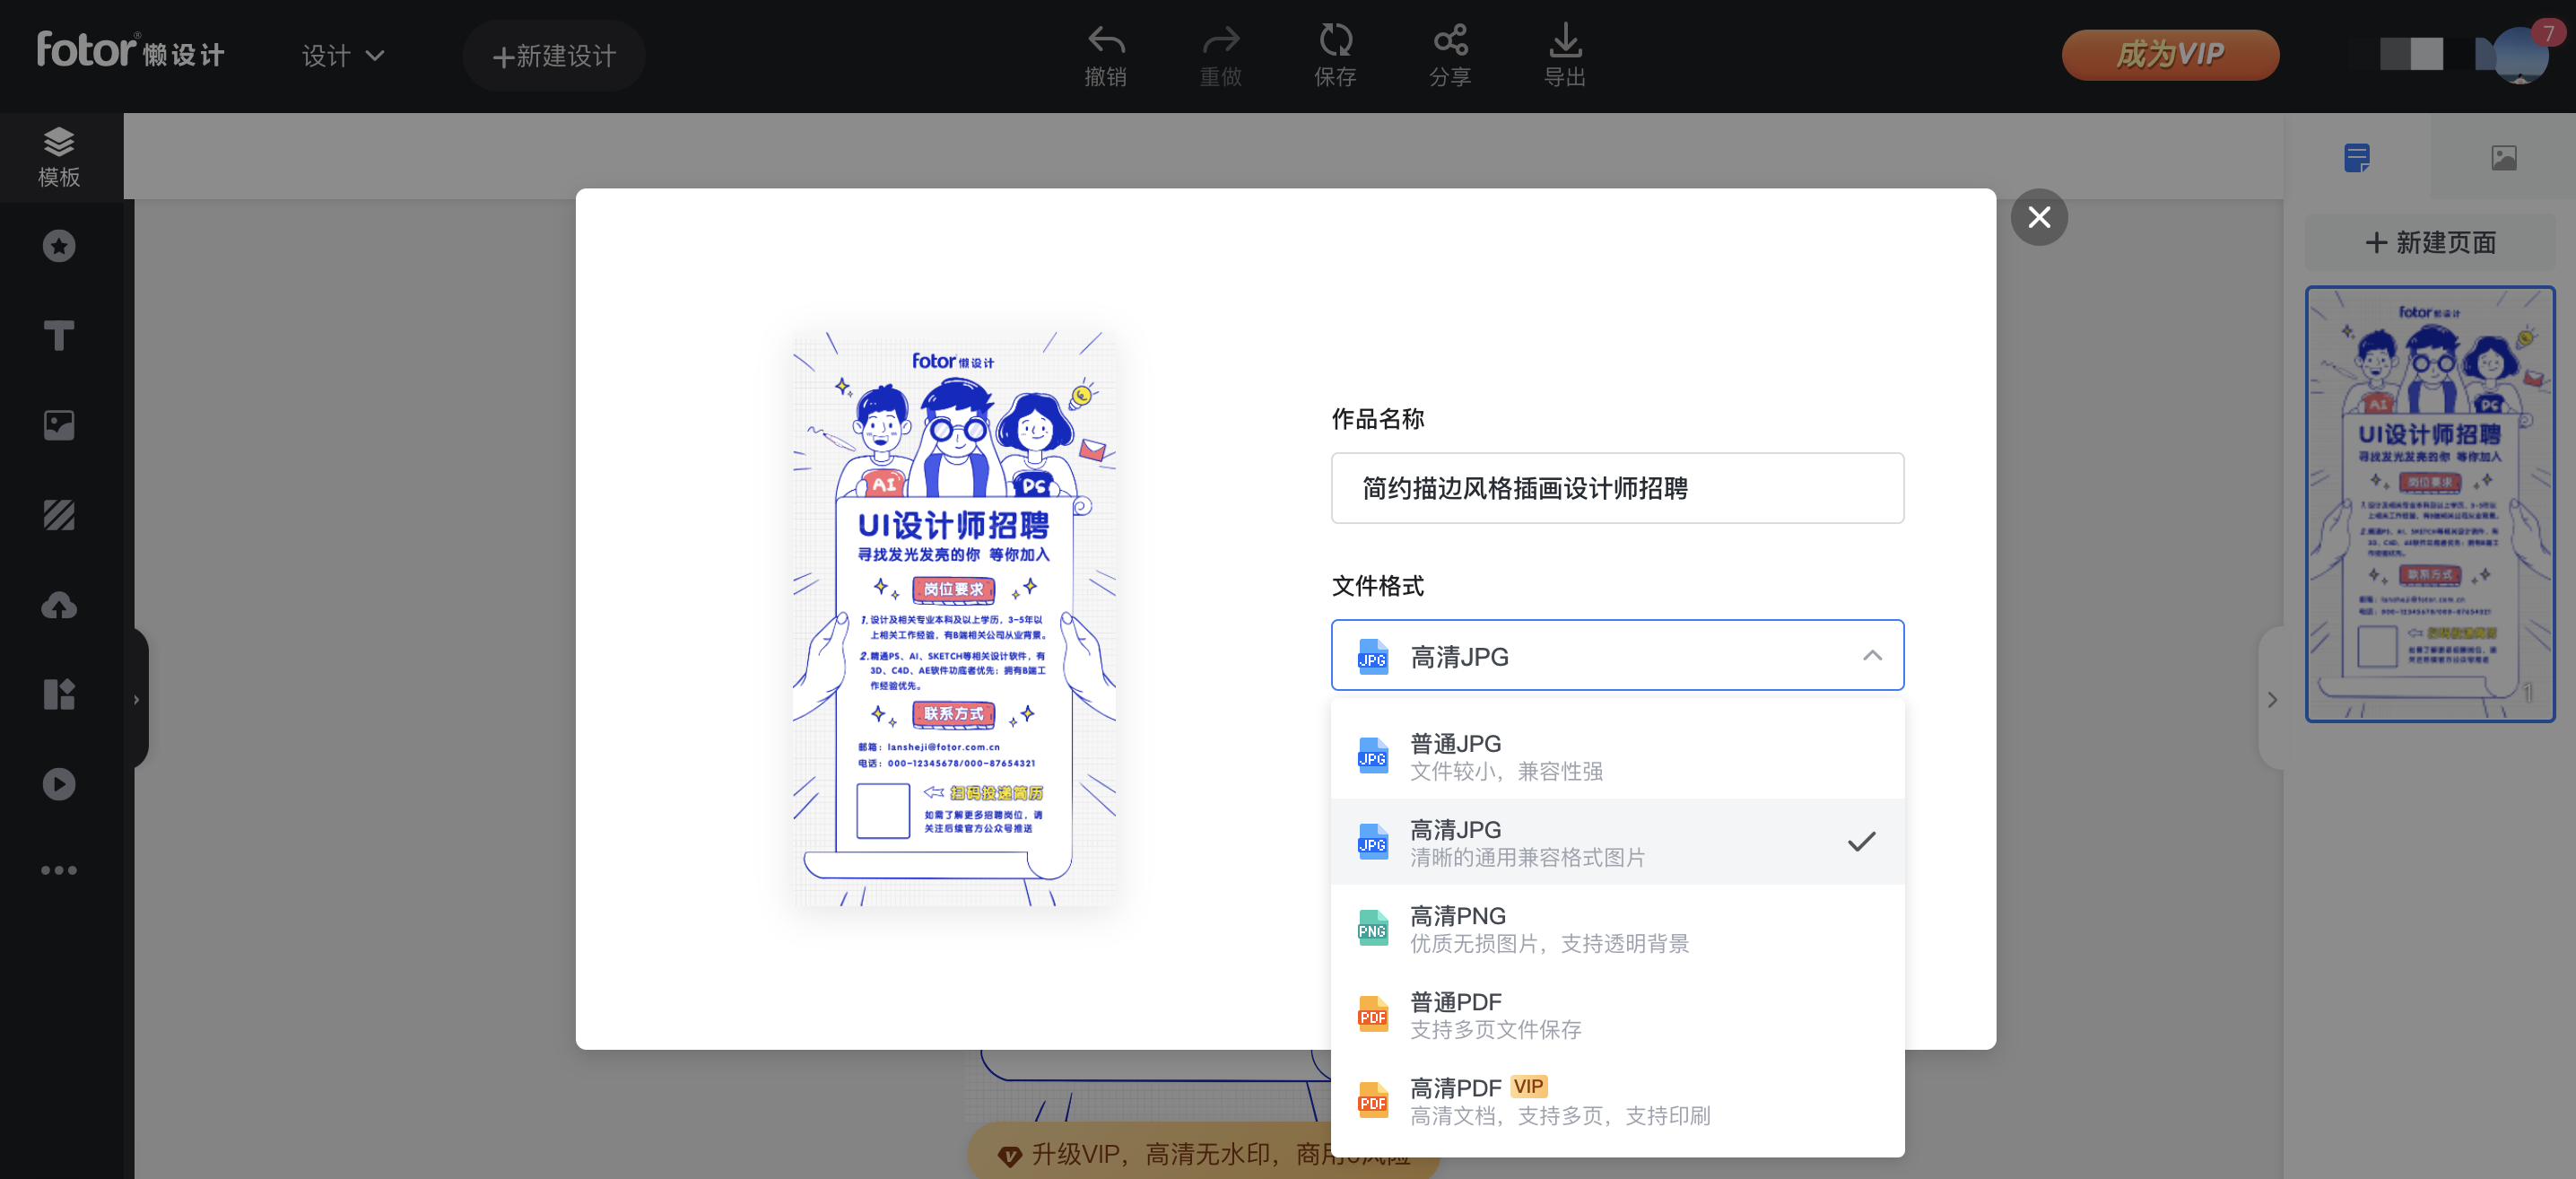Click the 新建页面 button
The width and height of the screenshot is (2576, 1179).
tap(2430, 242)
